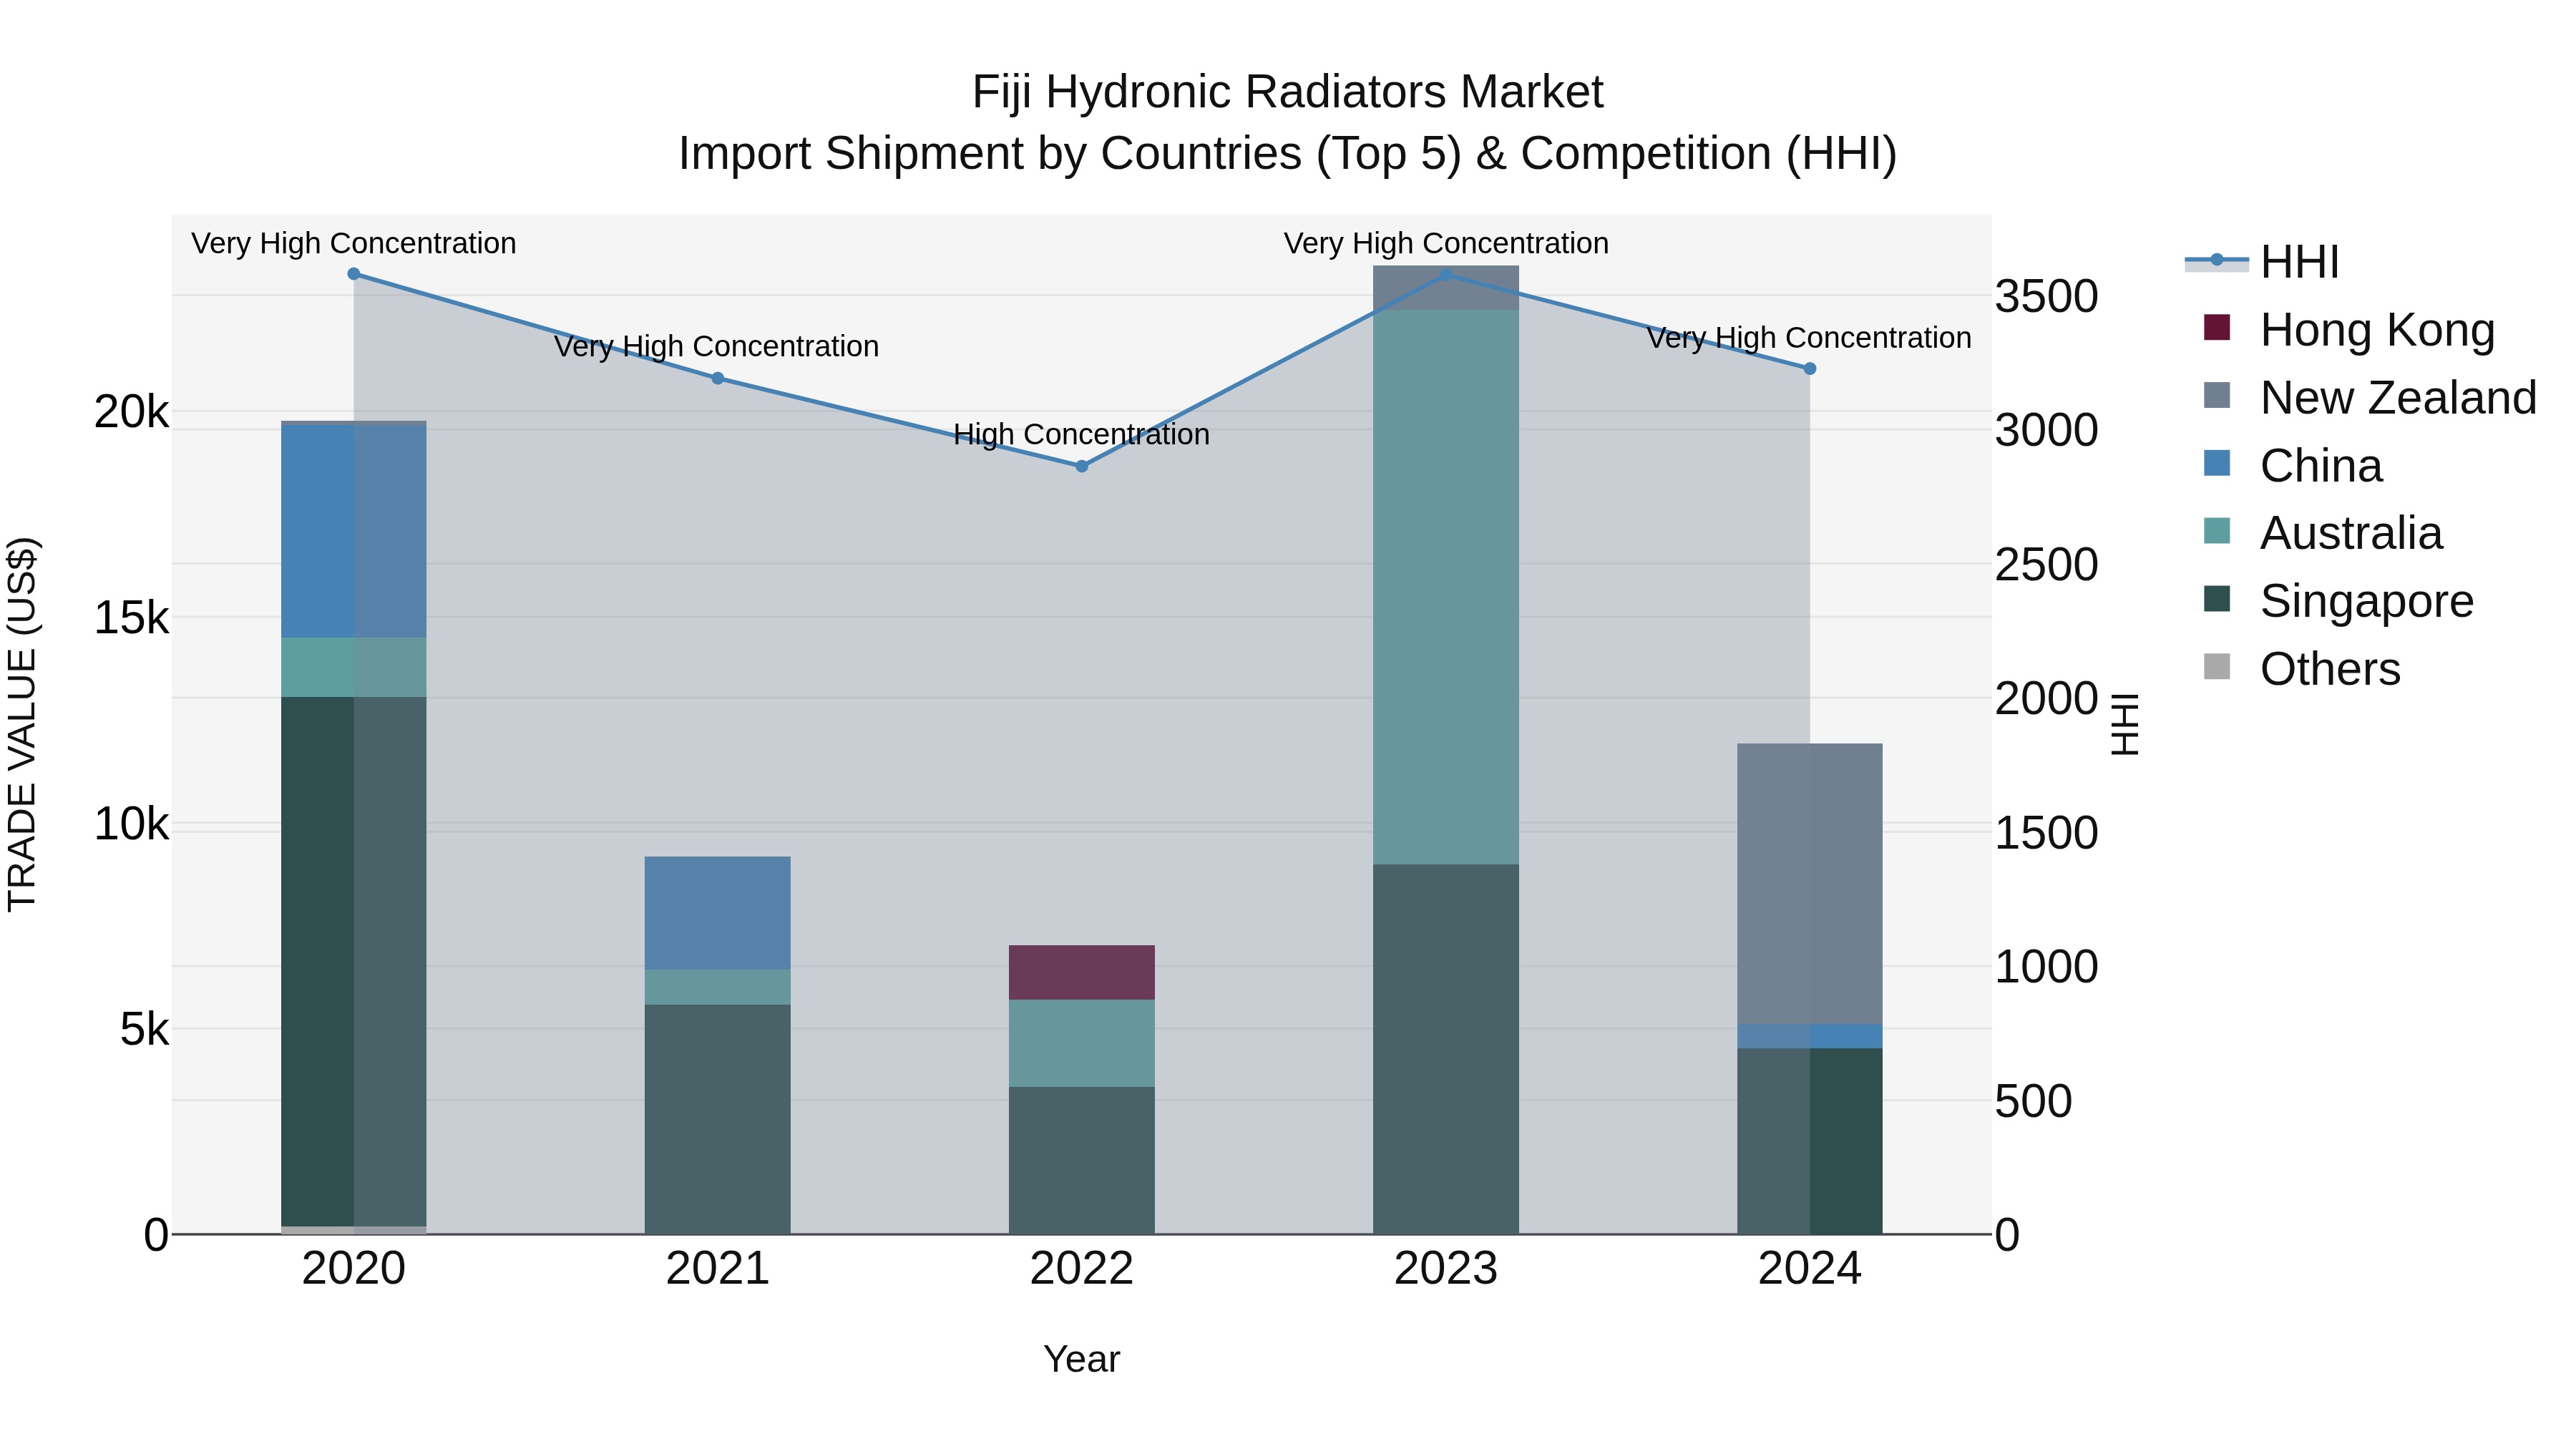Hide the New Zealand legend series
Image resolution: width=2576 pixels, height=1449 pixels.
point(2370,397)
